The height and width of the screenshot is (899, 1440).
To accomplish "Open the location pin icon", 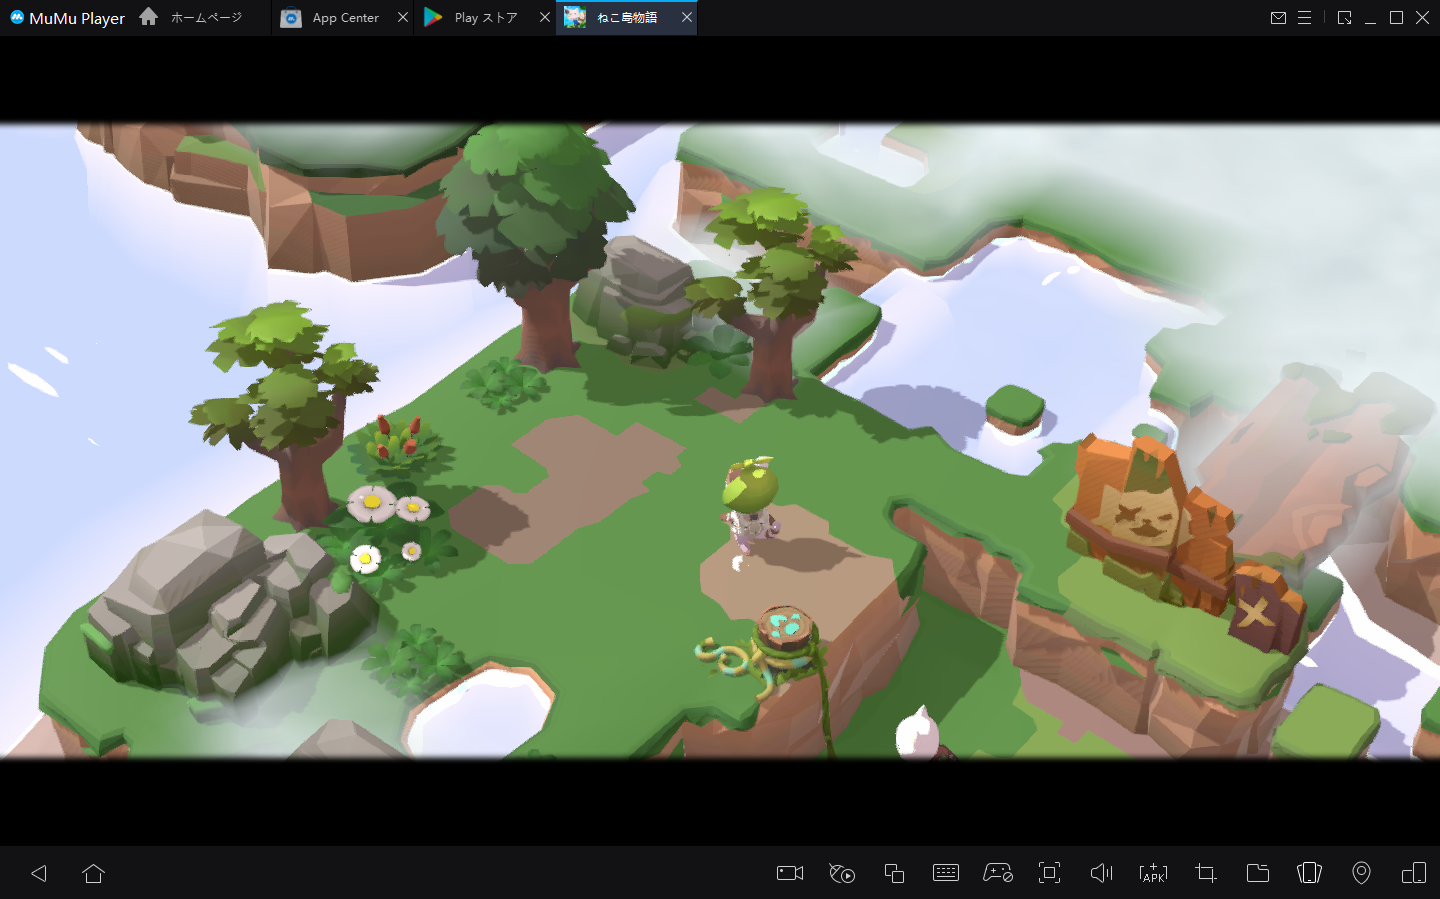I will point(1361,873).
